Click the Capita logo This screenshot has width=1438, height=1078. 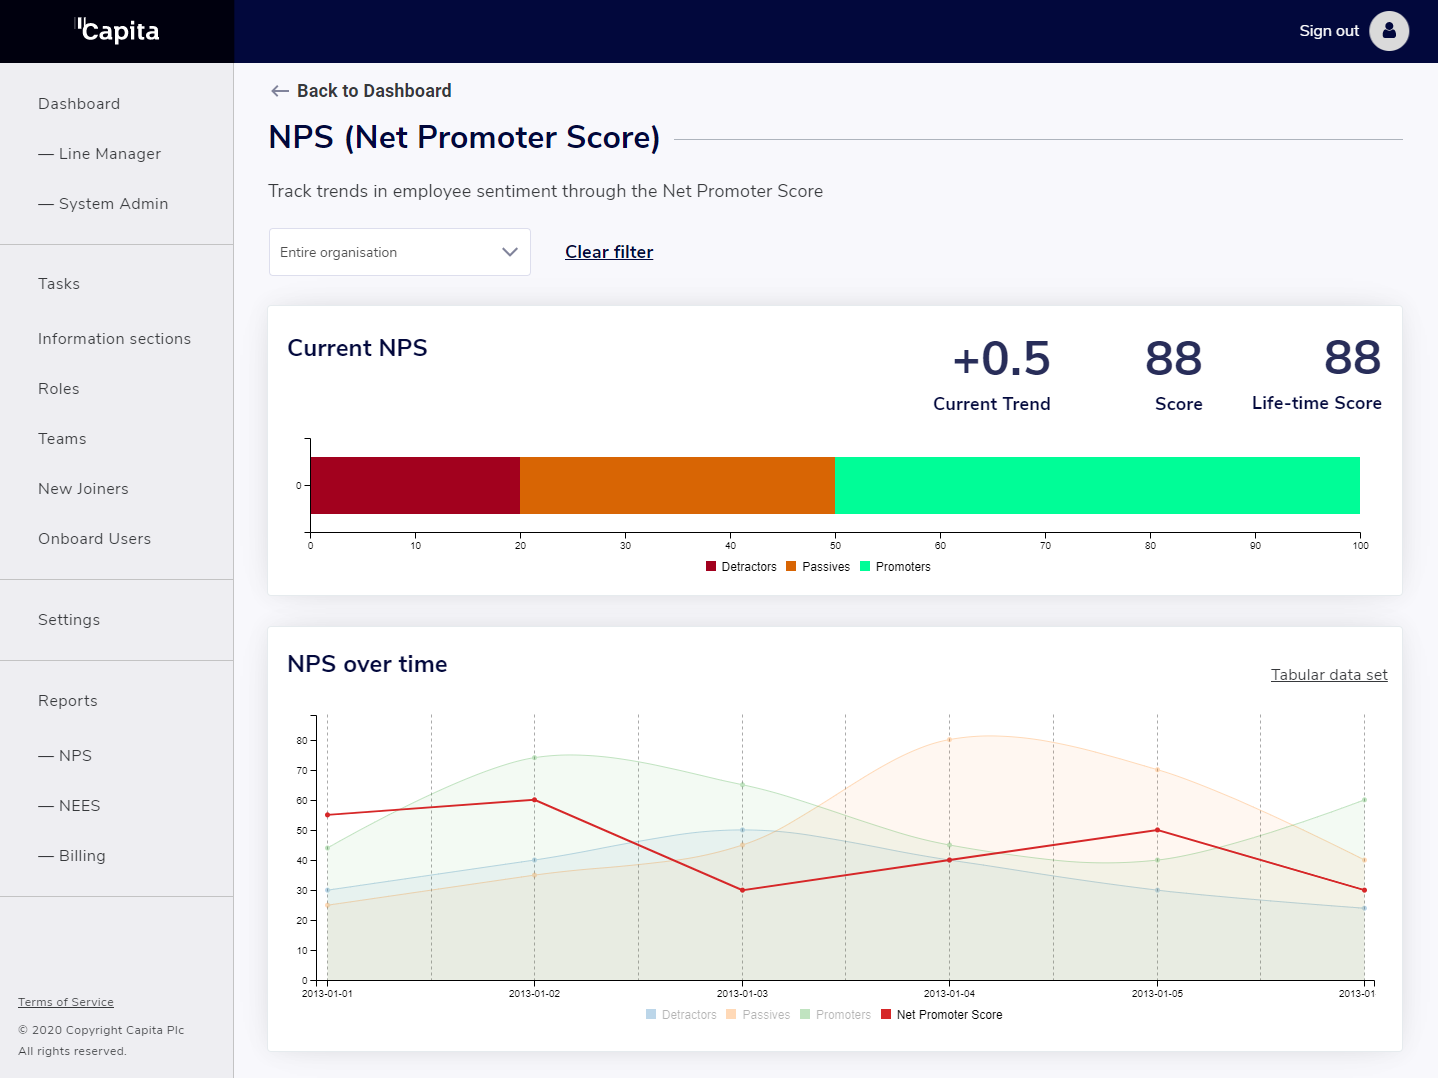pos(117,31)
